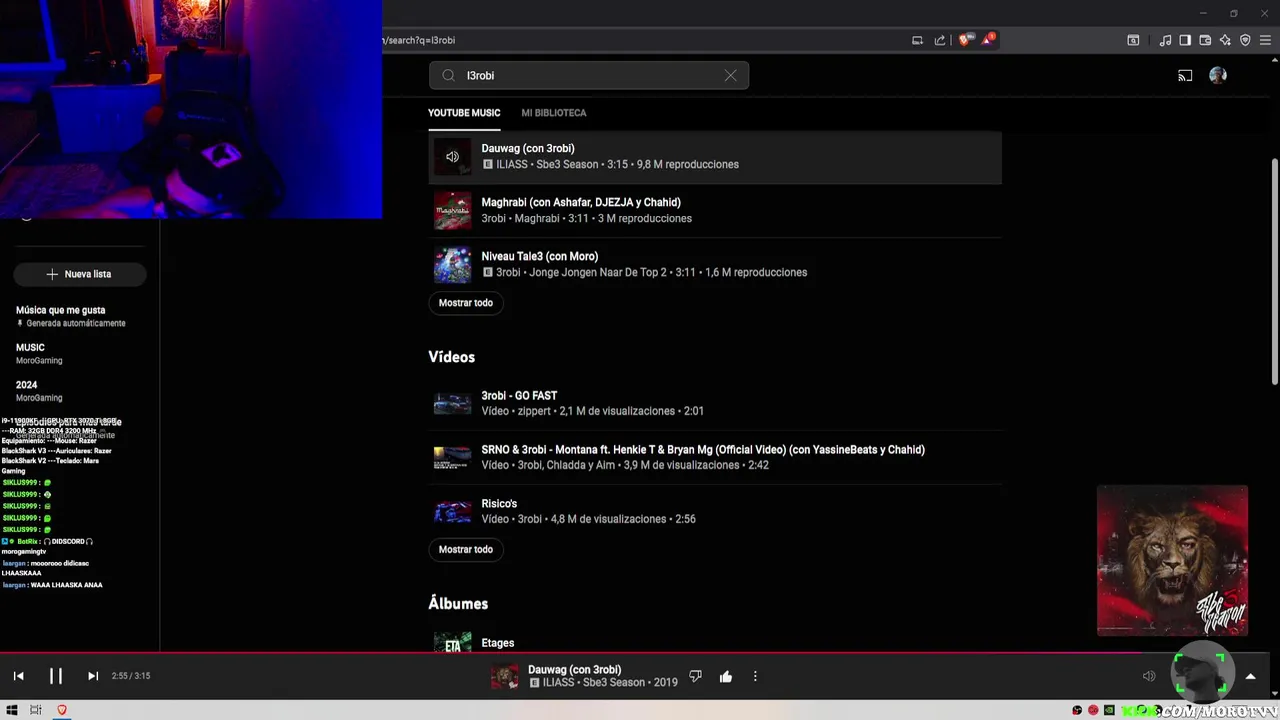Open Task View on the taskbar
Viewport: 1280px width, 720px height.
pyautogui.click(x=36, y=710)
